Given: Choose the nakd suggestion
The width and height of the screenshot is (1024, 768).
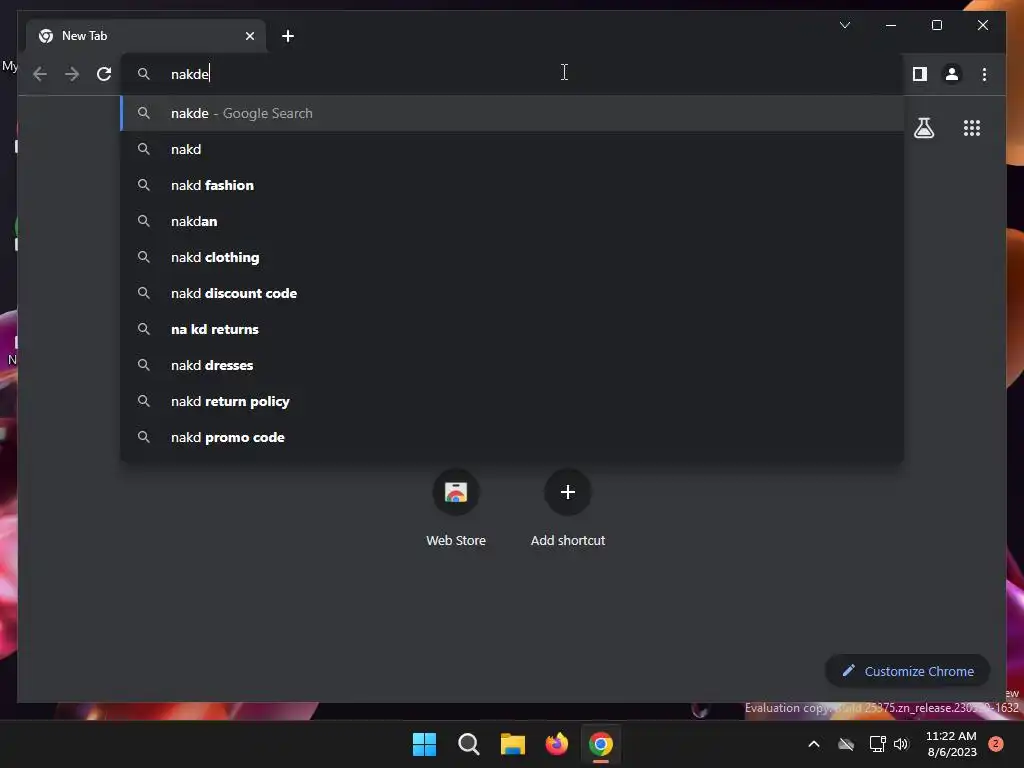Looking at the screenshot, I should (x=512, y=149).
